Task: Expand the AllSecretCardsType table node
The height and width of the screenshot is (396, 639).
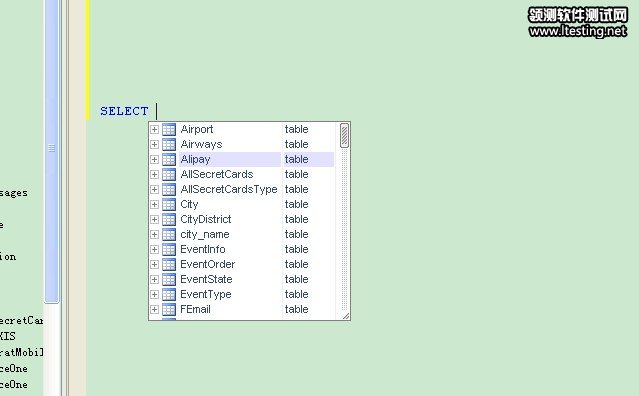Action: click(154, 189)
